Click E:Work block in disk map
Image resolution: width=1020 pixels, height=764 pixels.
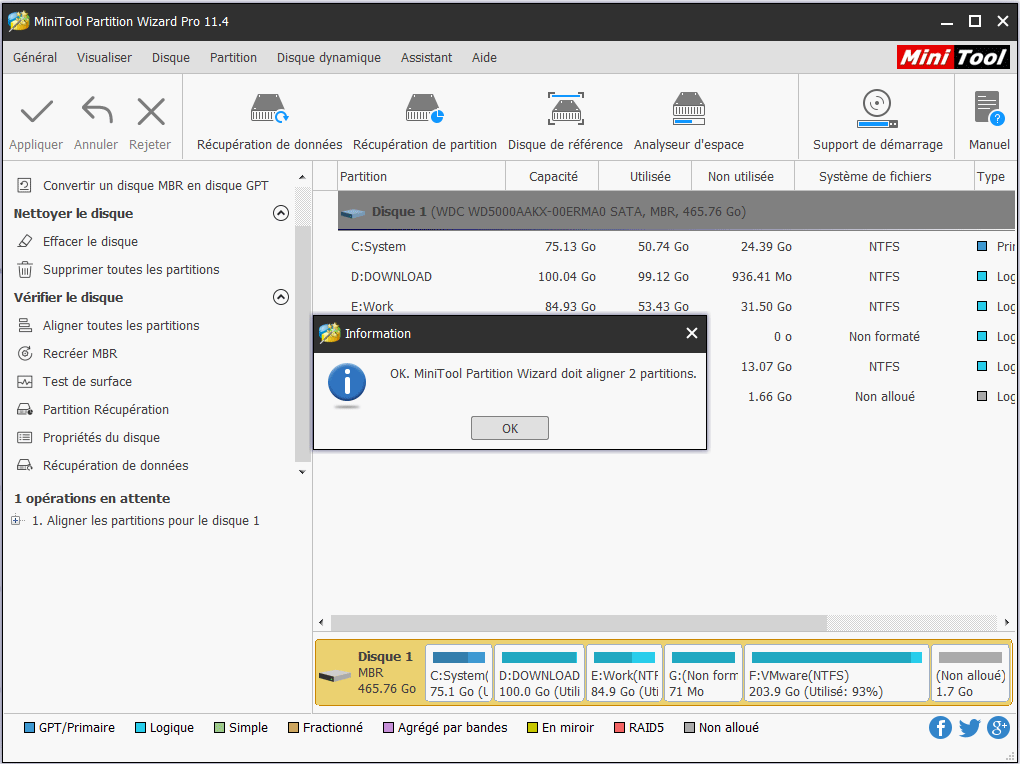[624, 673]
